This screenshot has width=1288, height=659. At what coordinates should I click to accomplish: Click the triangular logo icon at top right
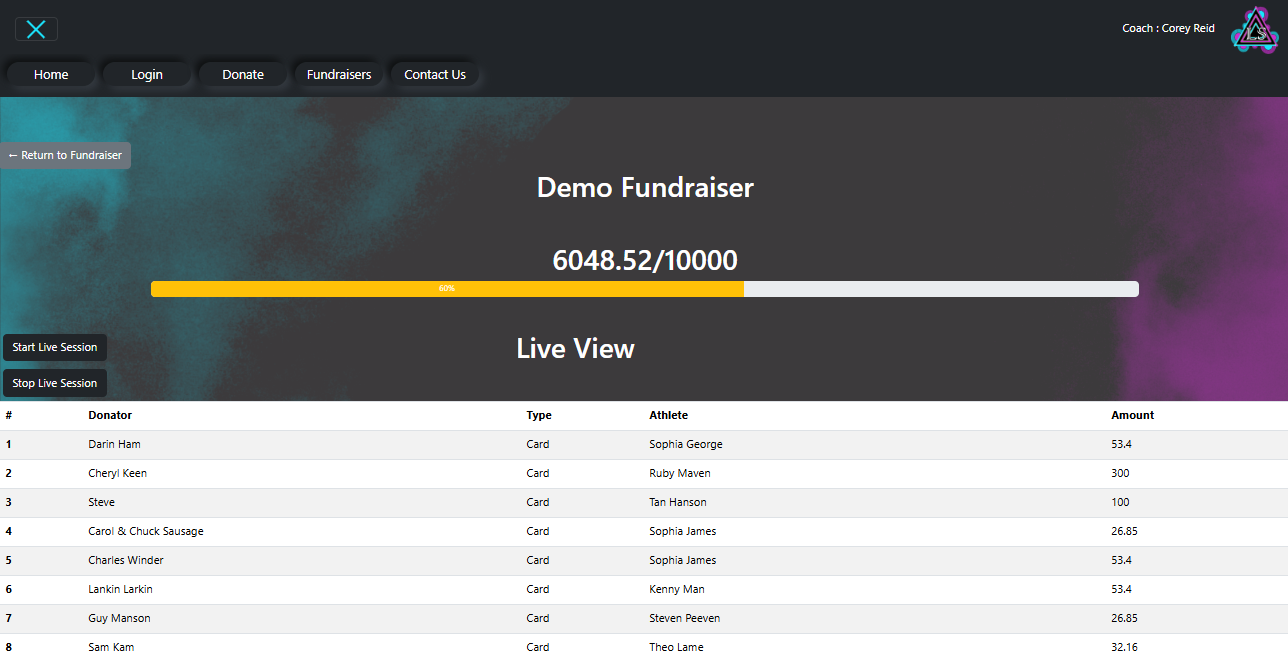pos(1254,30)
